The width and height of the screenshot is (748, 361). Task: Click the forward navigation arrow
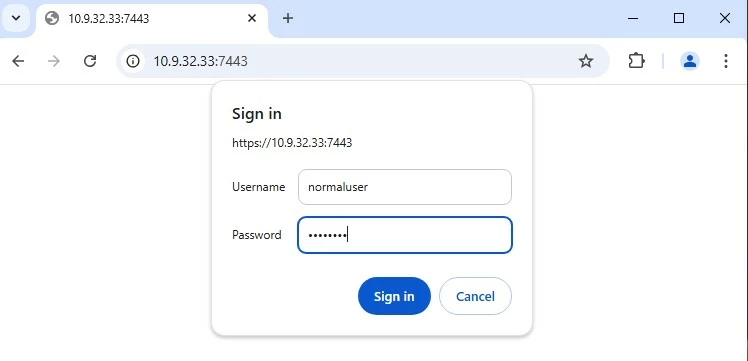point(54,61)
